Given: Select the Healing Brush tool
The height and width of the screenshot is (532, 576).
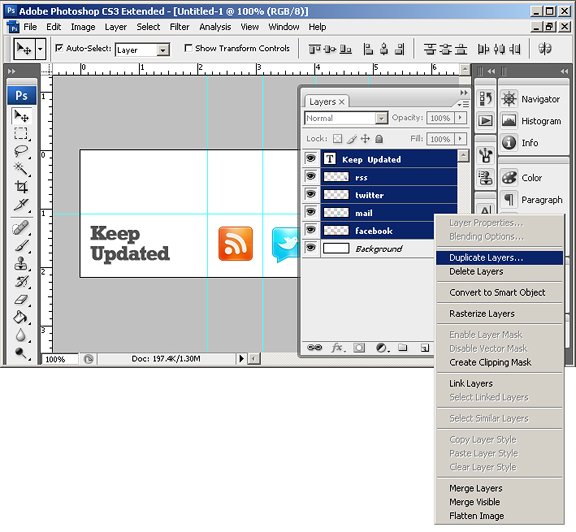Looking at the screenshot, I should pos(21,228).
